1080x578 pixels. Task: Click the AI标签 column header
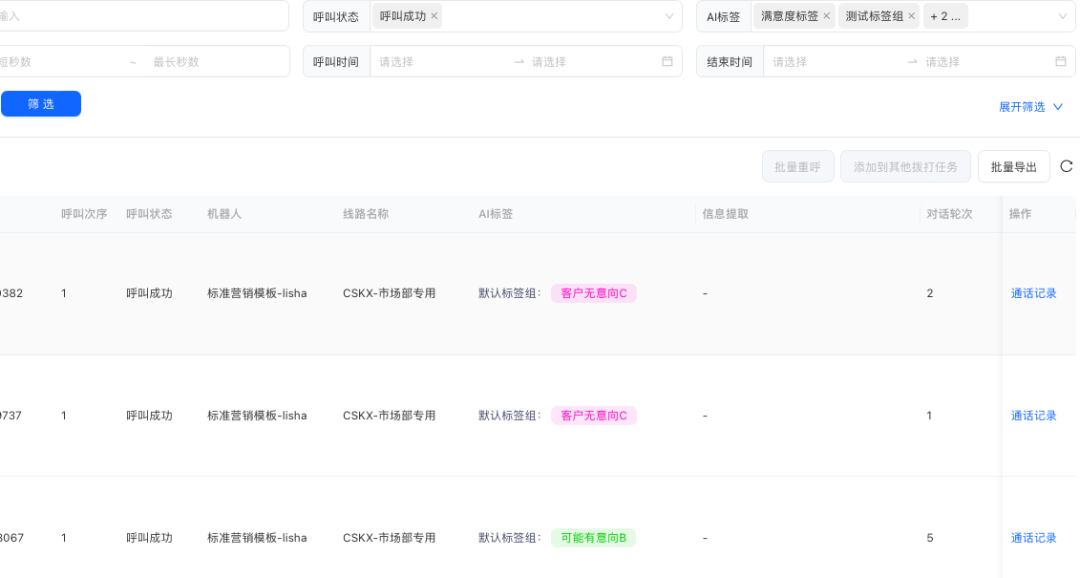click(495, 214)
